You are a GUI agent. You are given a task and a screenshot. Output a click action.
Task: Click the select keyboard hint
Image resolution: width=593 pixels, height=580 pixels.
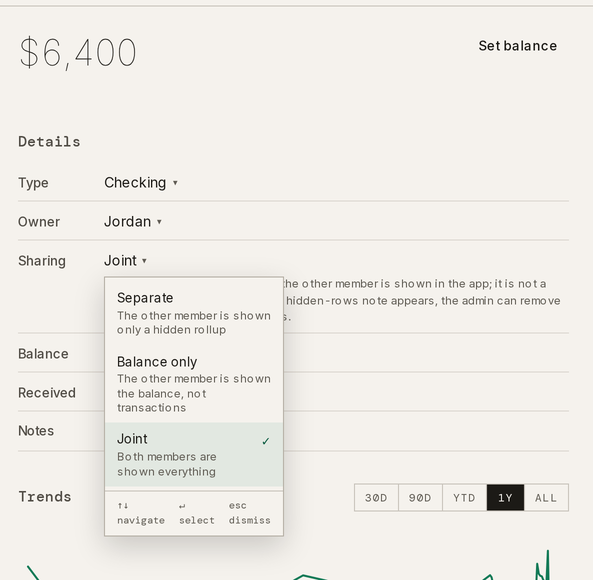tap(197, 513)
